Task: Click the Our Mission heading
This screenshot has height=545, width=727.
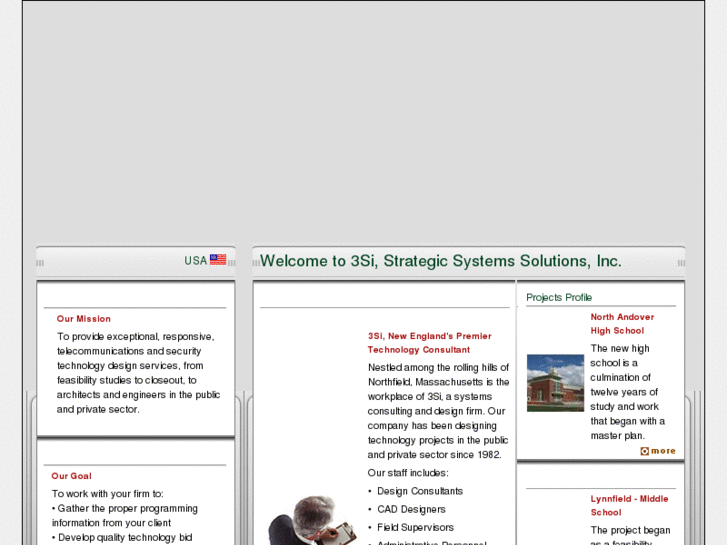Action: click(x=83, y=319)
